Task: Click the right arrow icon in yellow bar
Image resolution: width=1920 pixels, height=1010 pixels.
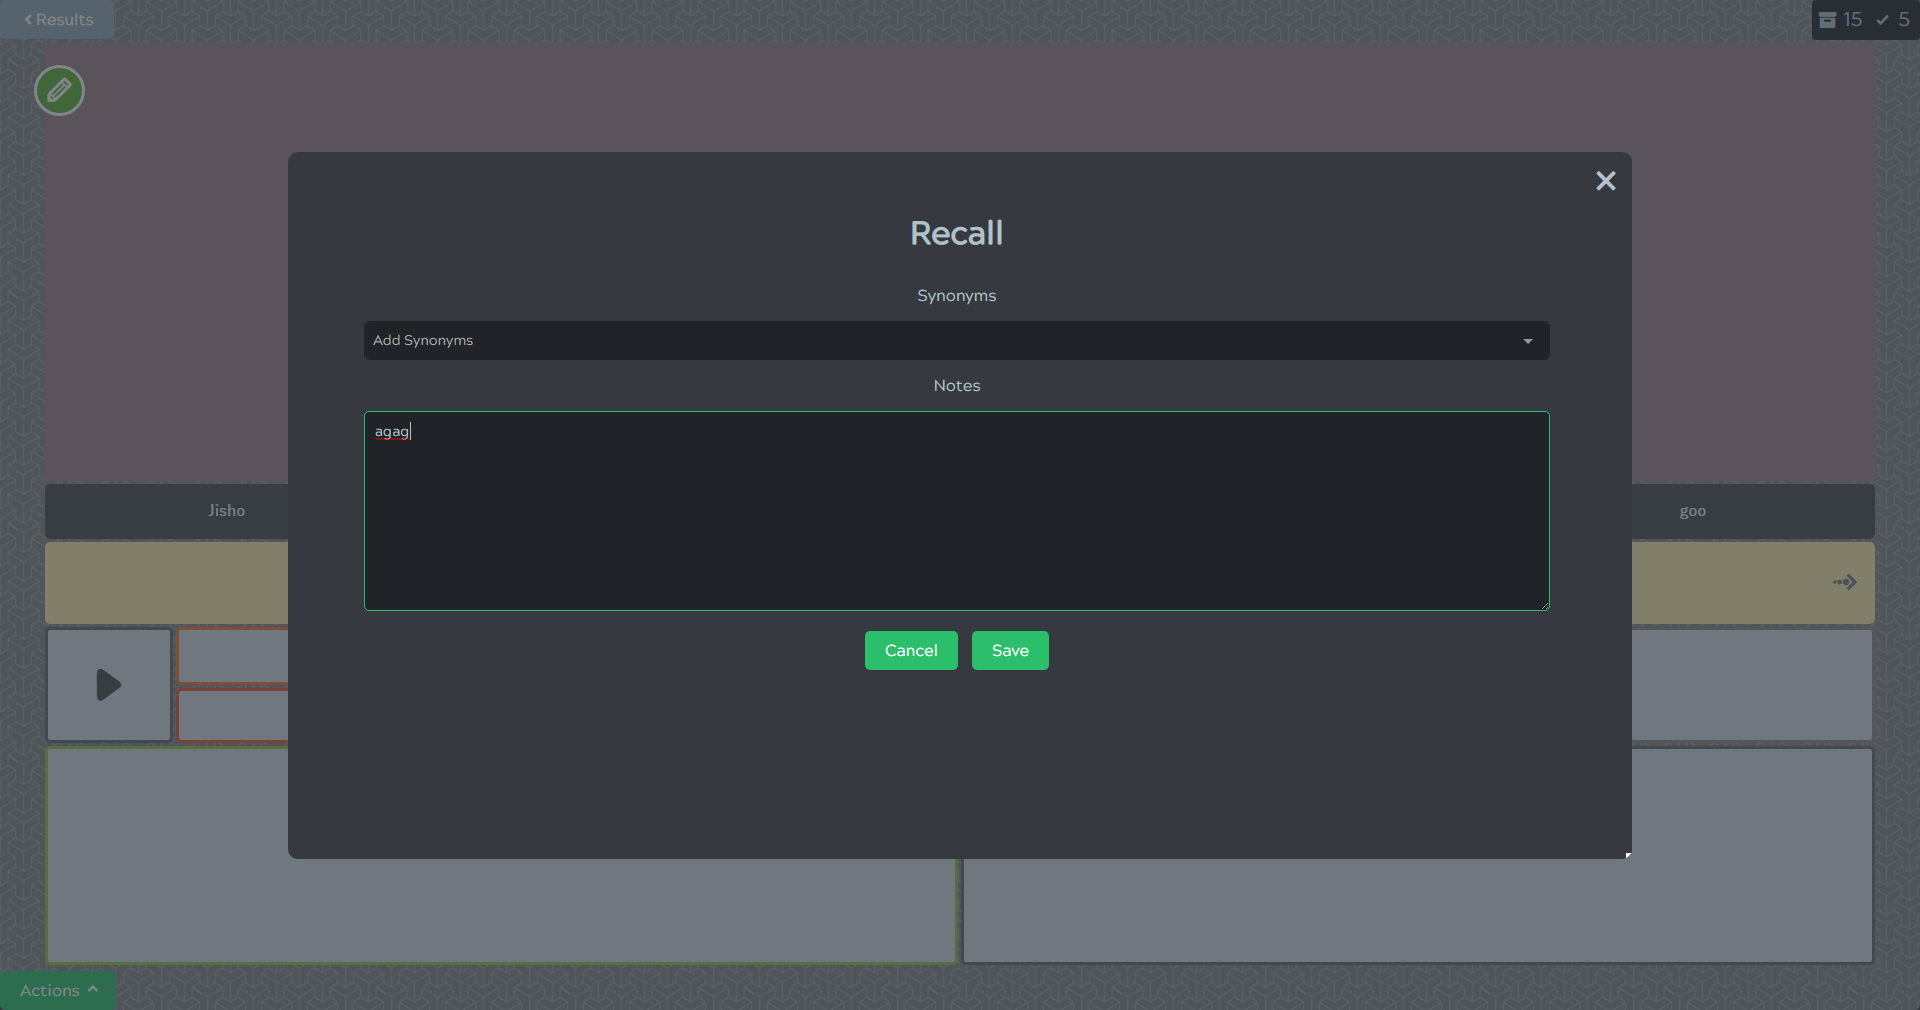Action: [x=1844, y=582]
